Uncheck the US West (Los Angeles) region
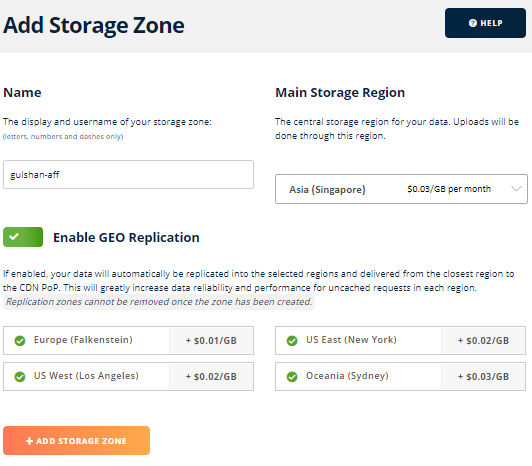Image resolution: width=532 pixels, height=466 pixels. pos(128,376)
